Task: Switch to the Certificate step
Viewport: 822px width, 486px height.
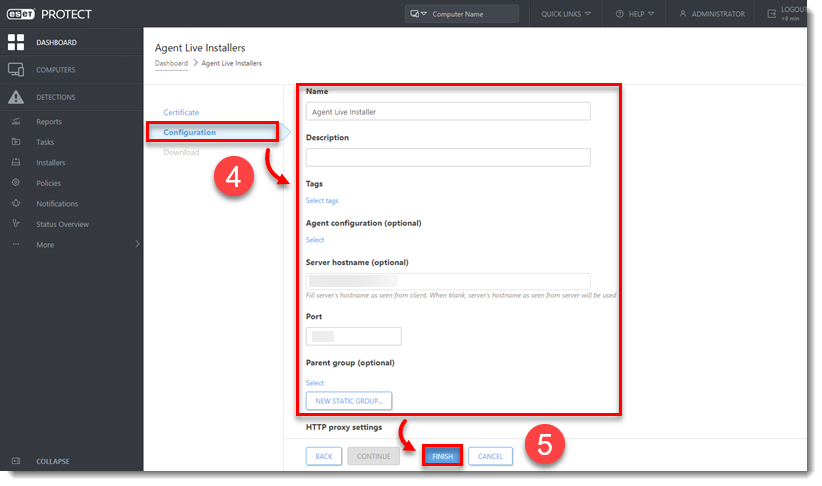Action: 181,112
